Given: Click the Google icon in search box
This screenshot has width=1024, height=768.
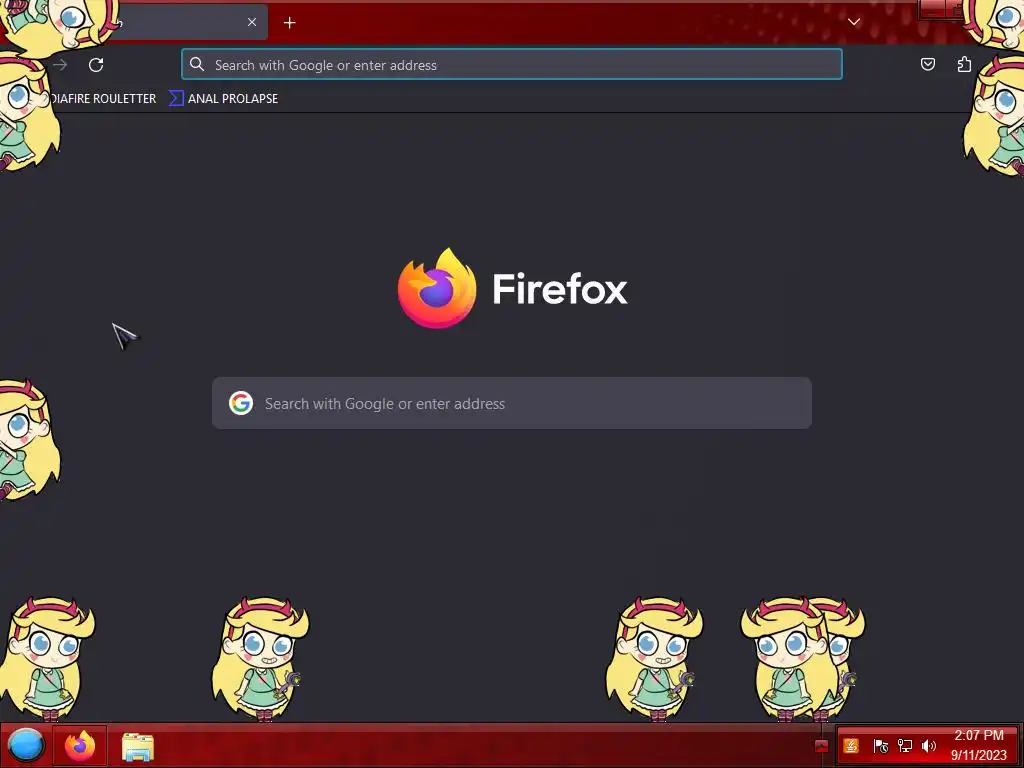Looking at the screenshot, I should click(241, 404).
